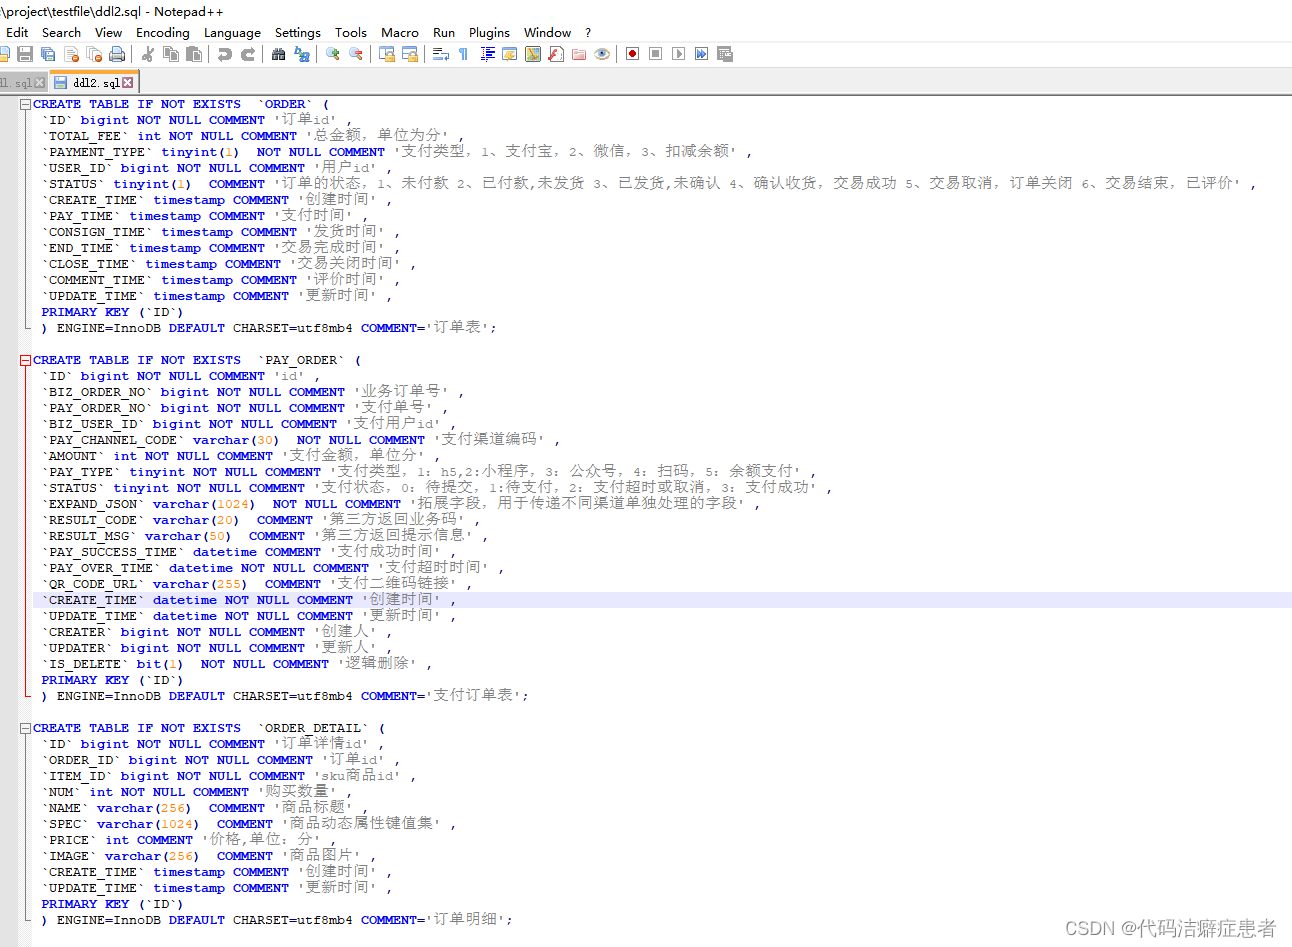Click the Cut scissors icon

[148, 54]
